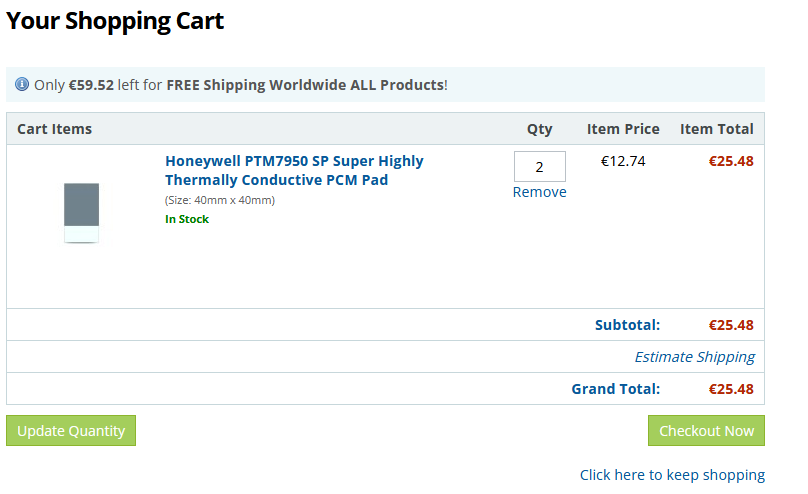The image size is (808, 494).
Task: Click the In Stock status text
Action: tap(187, 219)
